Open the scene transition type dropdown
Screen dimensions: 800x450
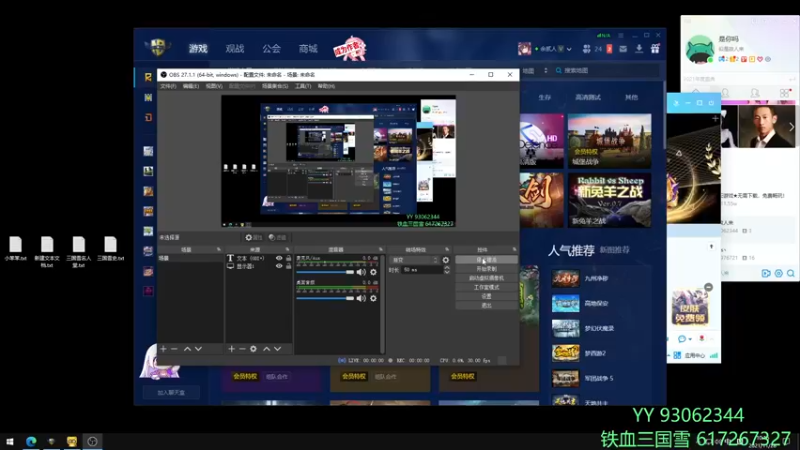414,260
